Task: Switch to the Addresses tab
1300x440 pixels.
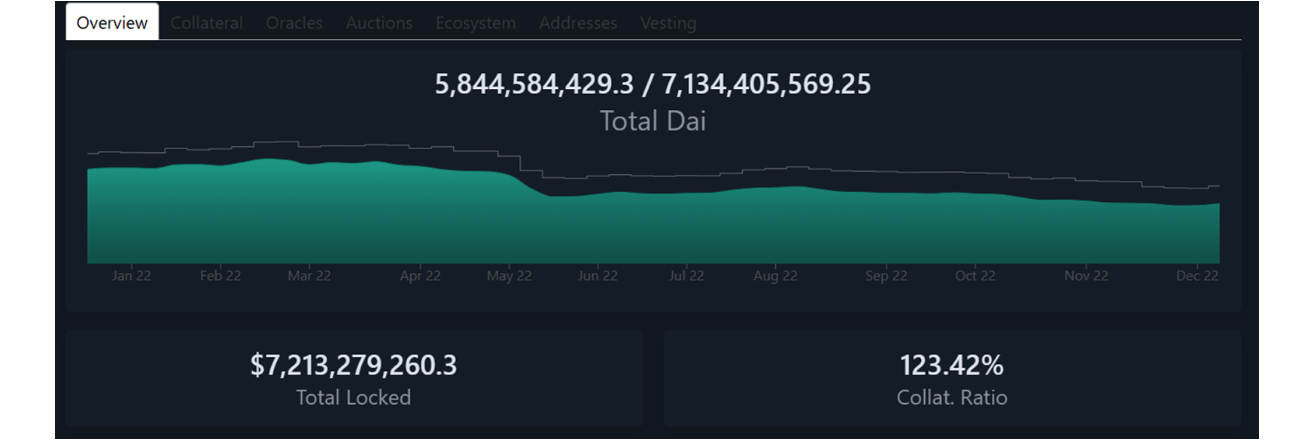Action: [578, 23]
